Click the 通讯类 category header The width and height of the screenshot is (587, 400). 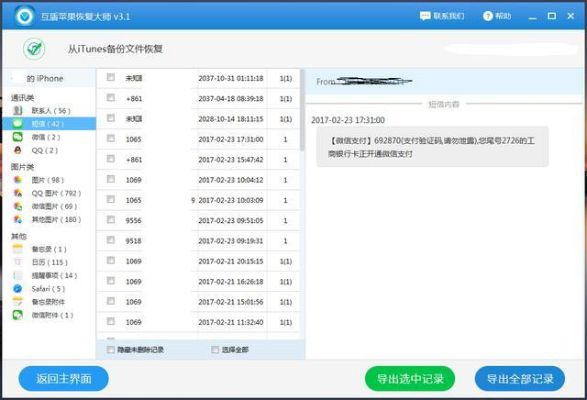[x=22, y=98]
